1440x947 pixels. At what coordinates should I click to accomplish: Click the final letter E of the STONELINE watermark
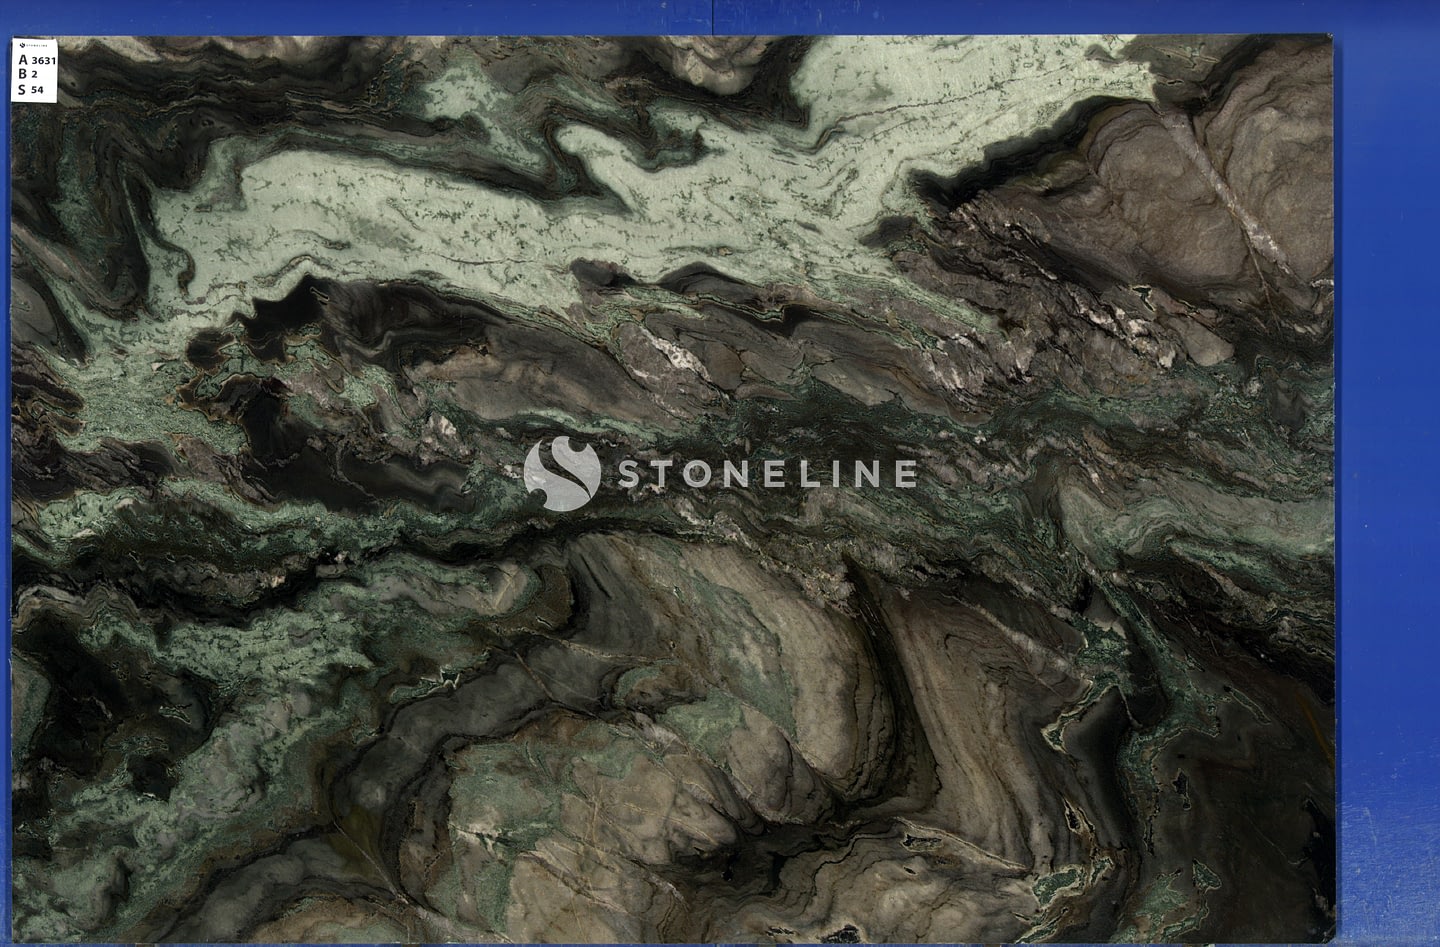tap(904, 473)
